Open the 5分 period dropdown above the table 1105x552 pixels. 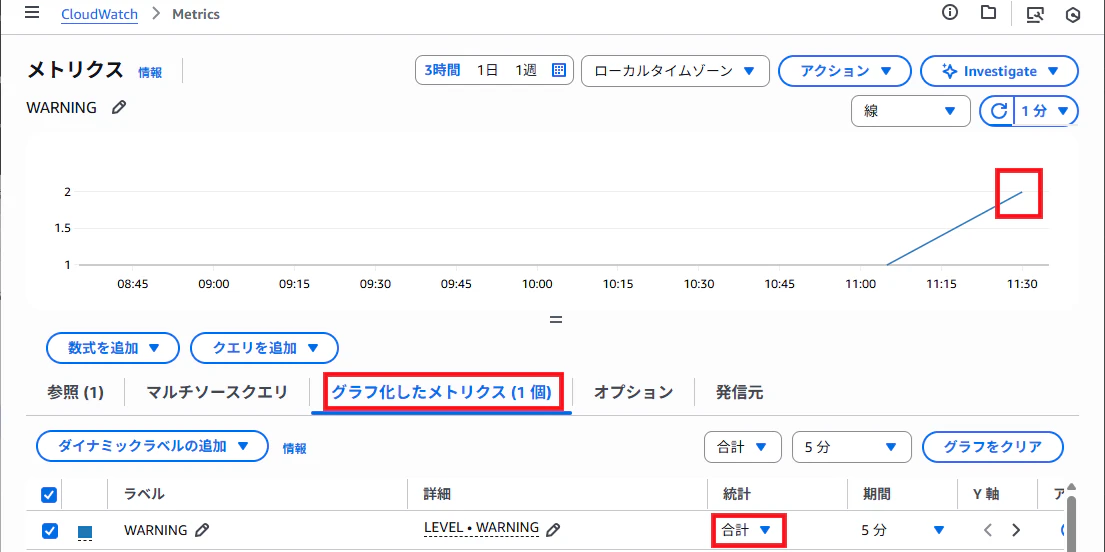[852, 447]
